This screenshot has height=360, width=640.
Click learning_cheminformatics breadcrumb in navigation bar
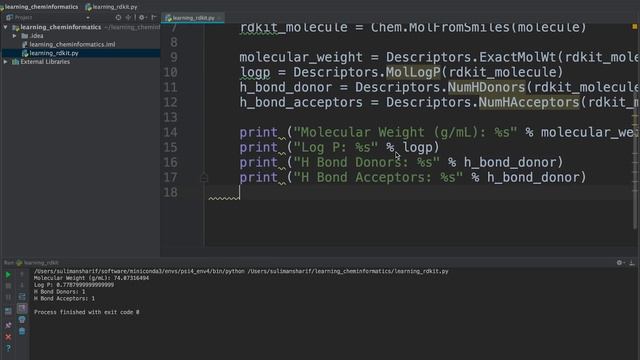[41, 7]
